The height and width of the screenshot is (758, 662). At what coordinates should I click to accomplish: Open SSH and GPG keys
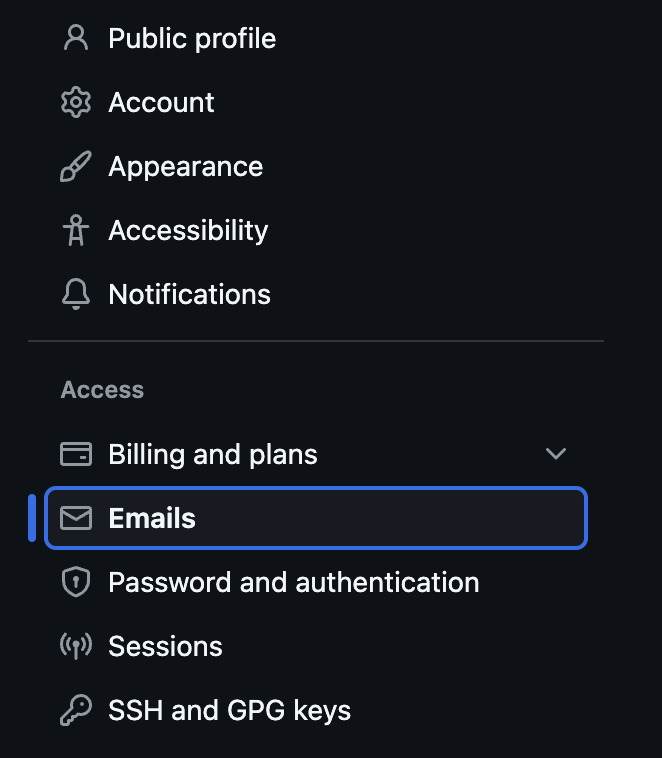(229, 711)
